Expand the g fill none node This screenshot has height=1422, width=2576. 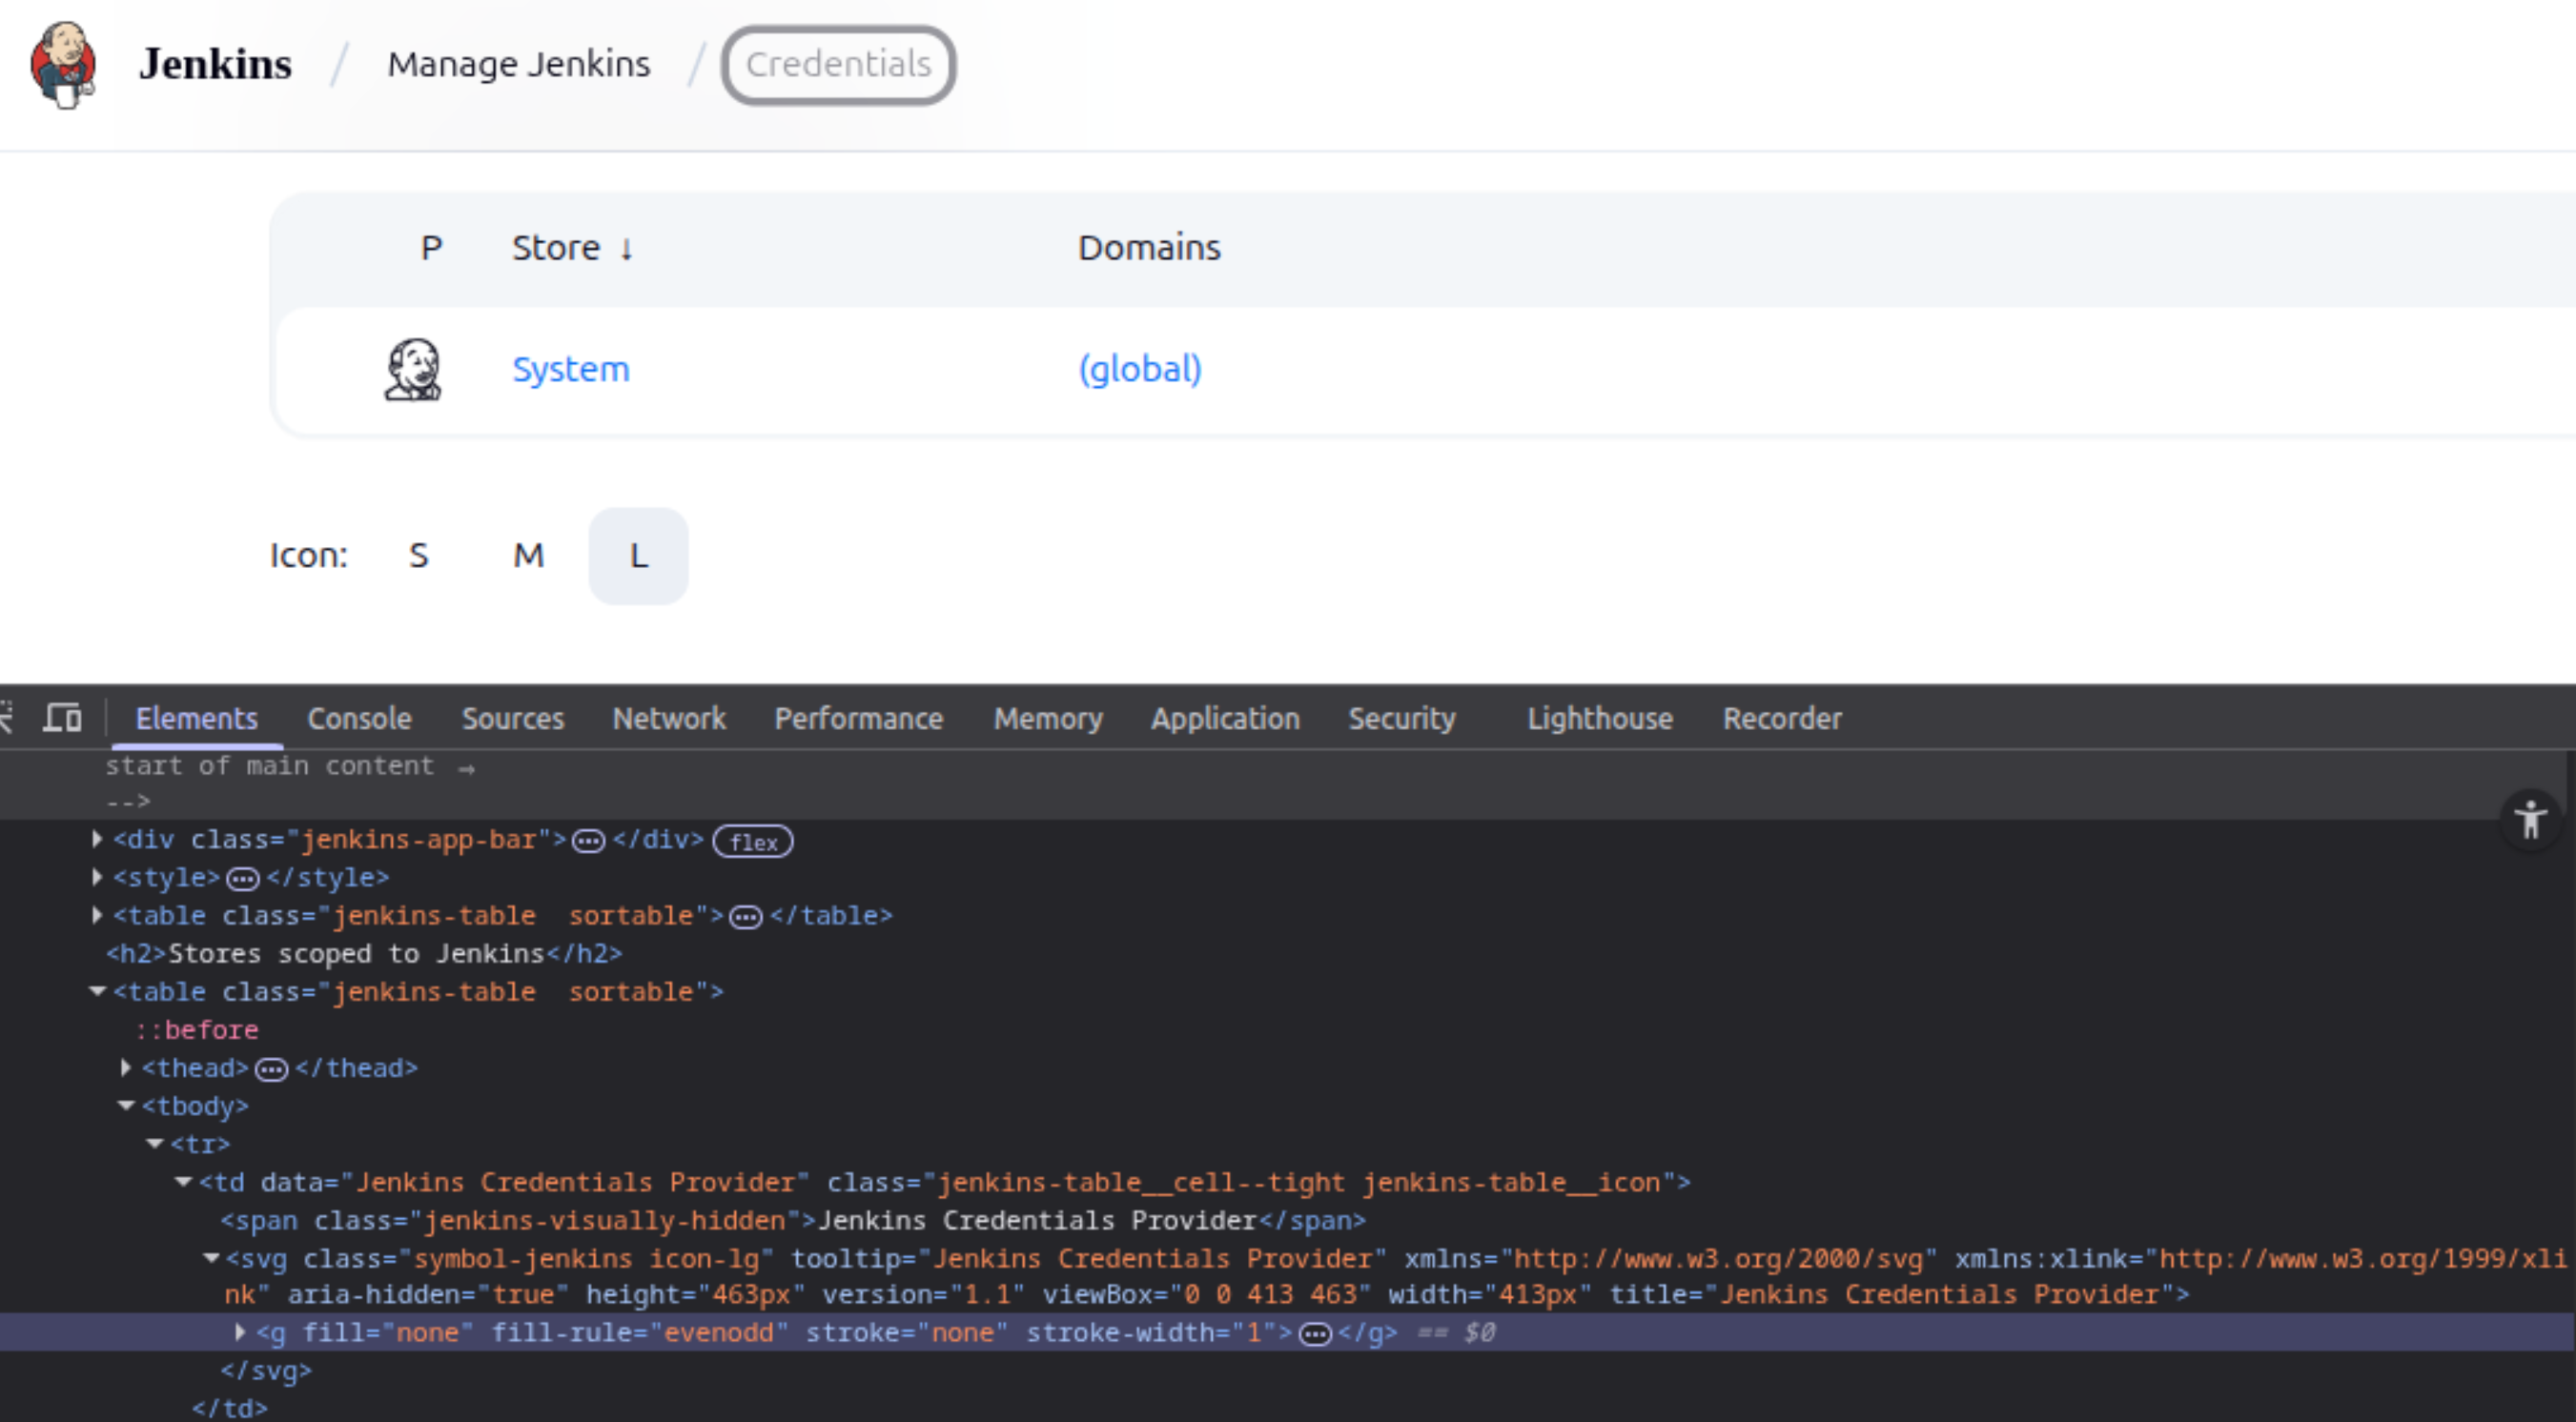[x=240, y=1332]
